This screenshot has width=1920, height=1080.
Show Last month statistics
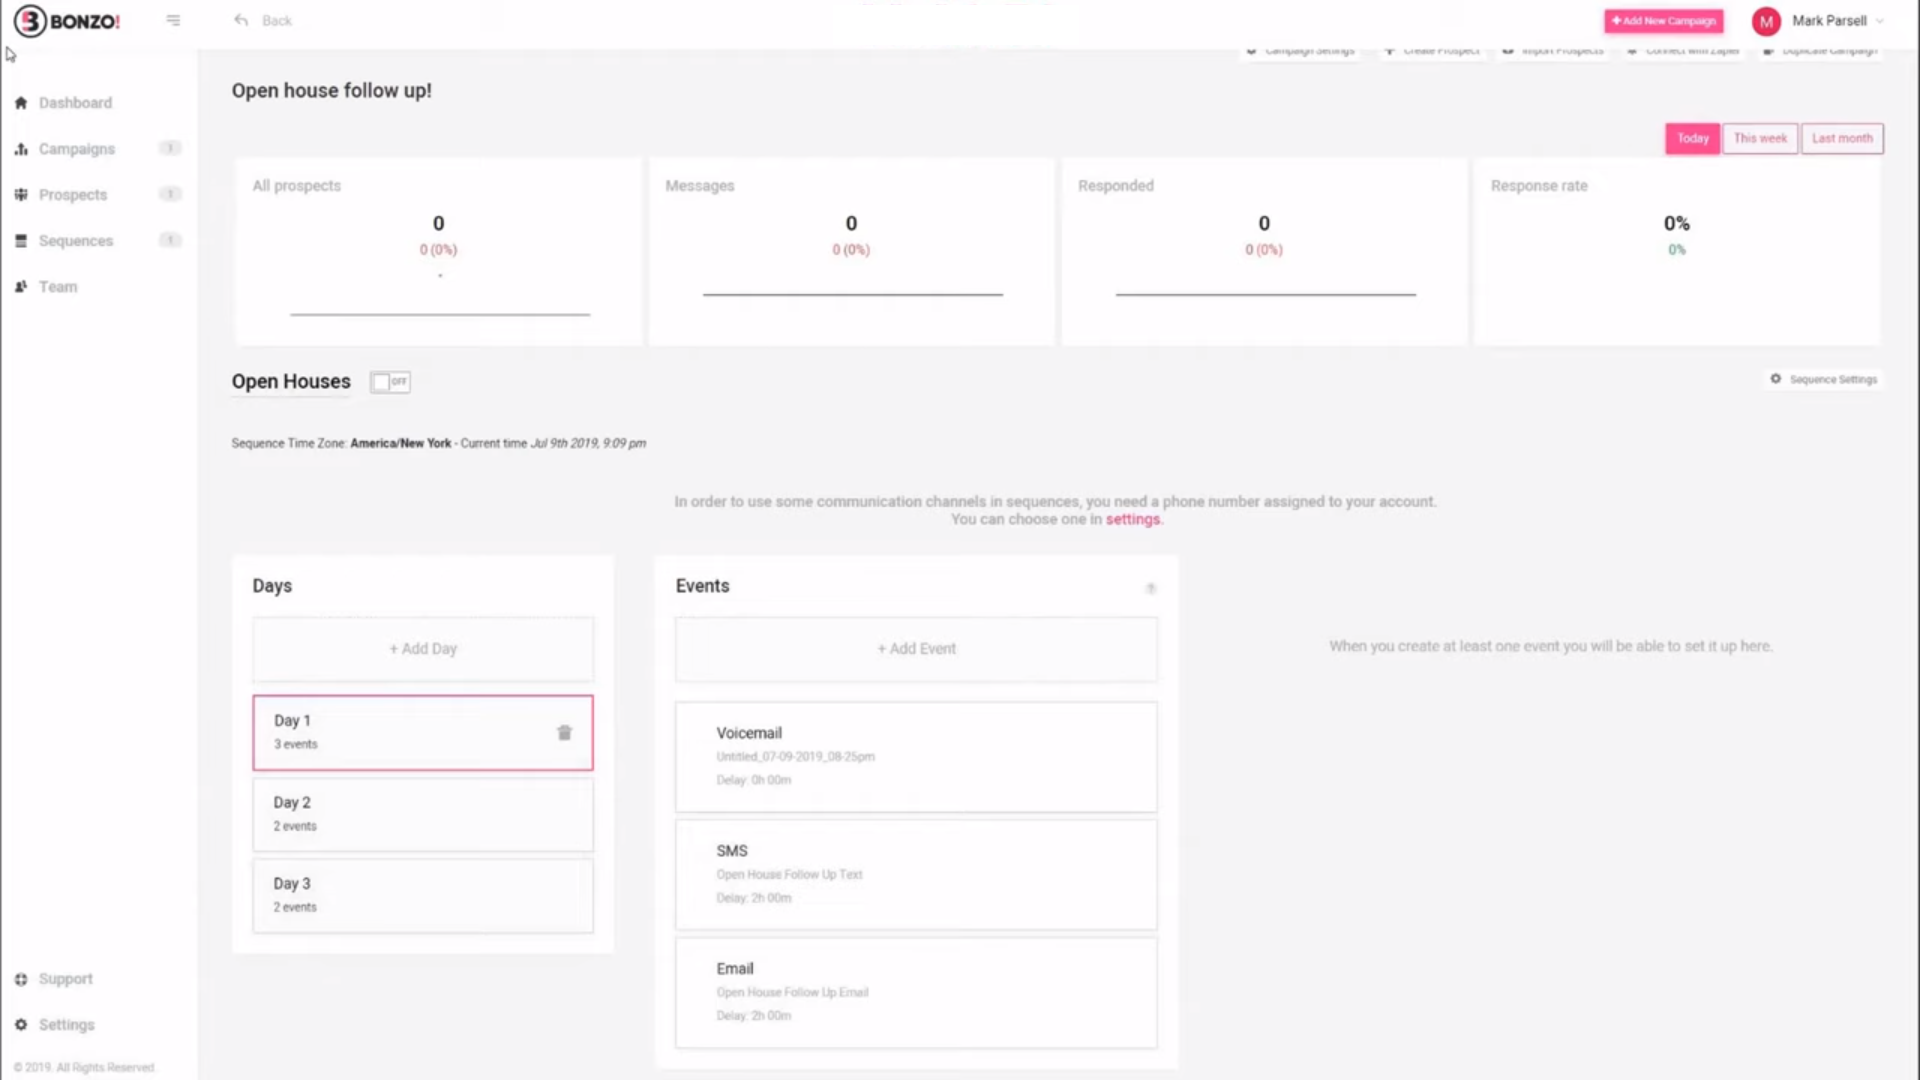(x=1841, y=138)
